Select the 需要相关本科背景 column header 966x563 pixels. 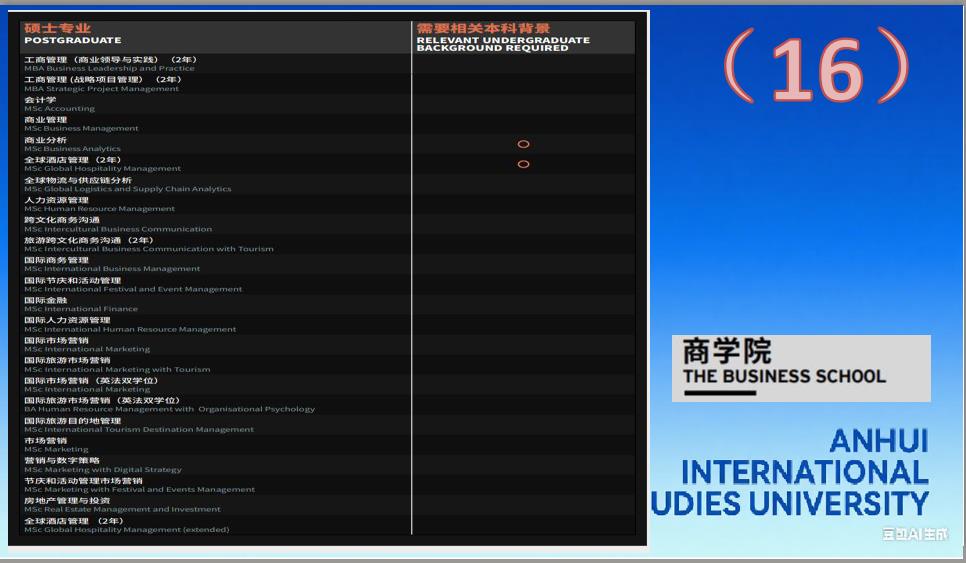point(502,37)
